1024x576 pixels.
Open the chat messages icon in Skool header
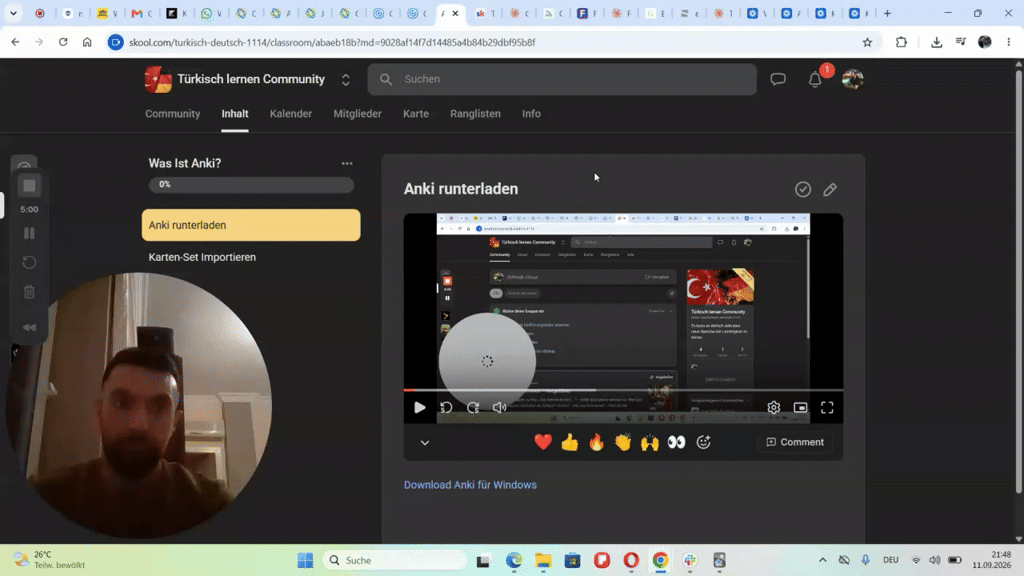click(x=778, y=80)
